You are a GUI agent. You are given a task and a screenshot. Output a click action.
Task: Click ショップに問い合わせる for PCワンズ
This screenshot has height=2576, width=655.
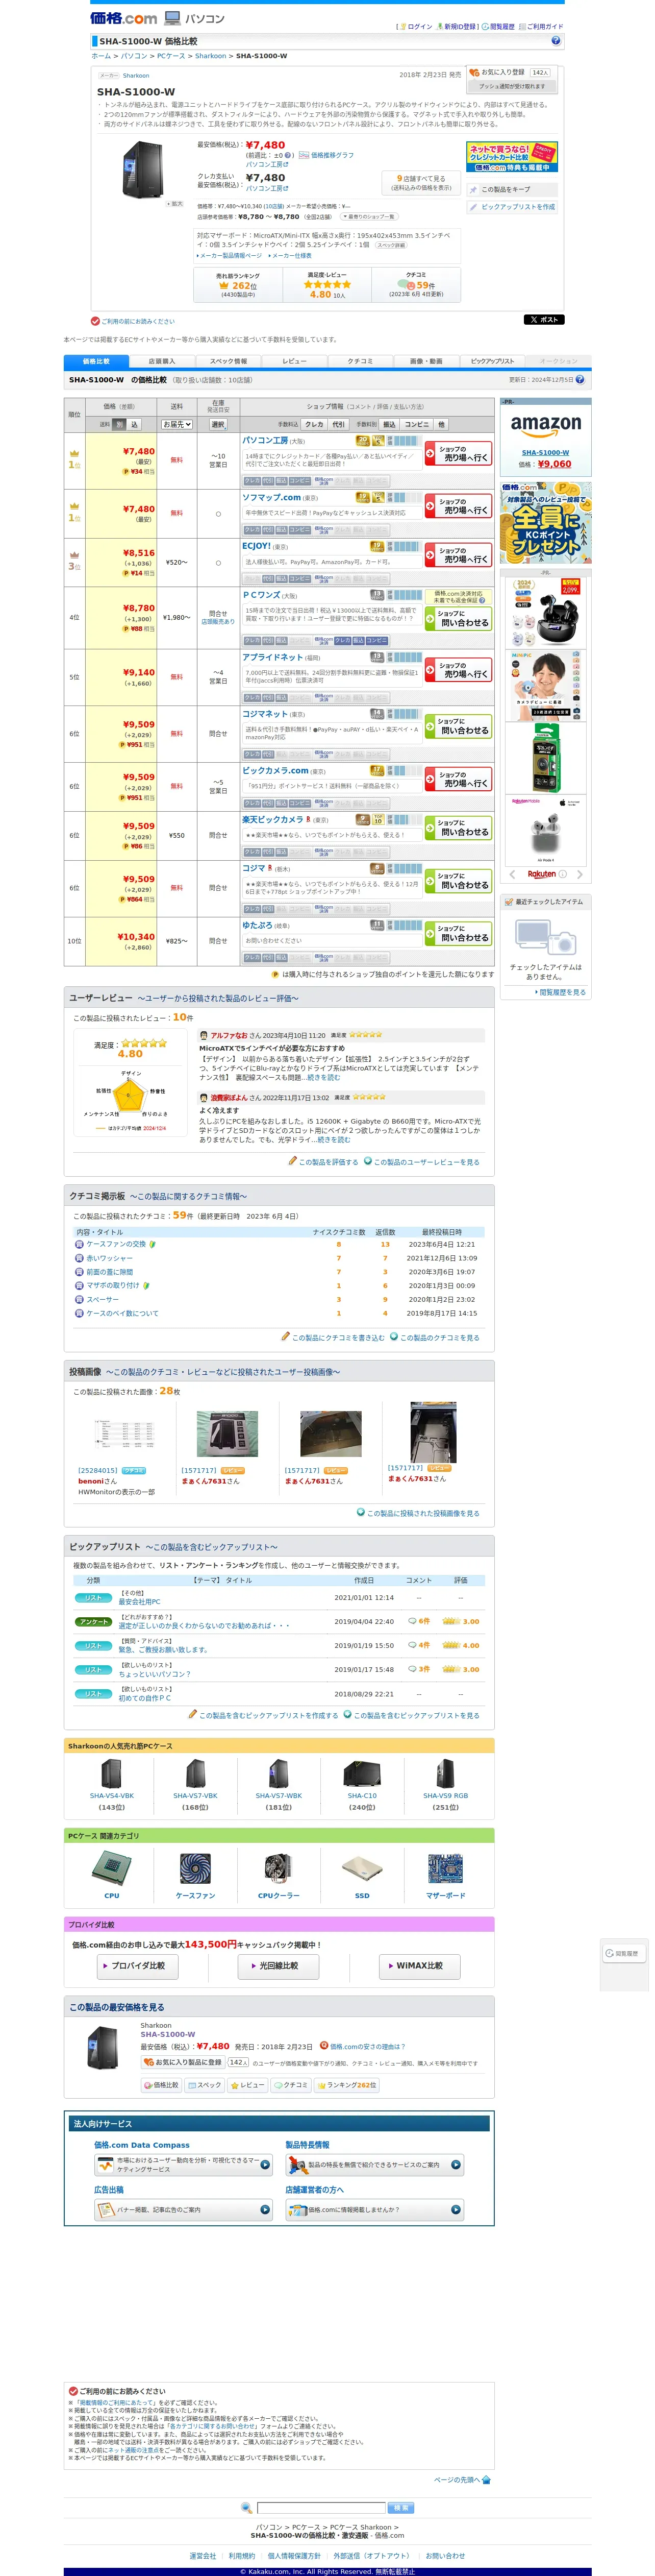click(458, 619)
